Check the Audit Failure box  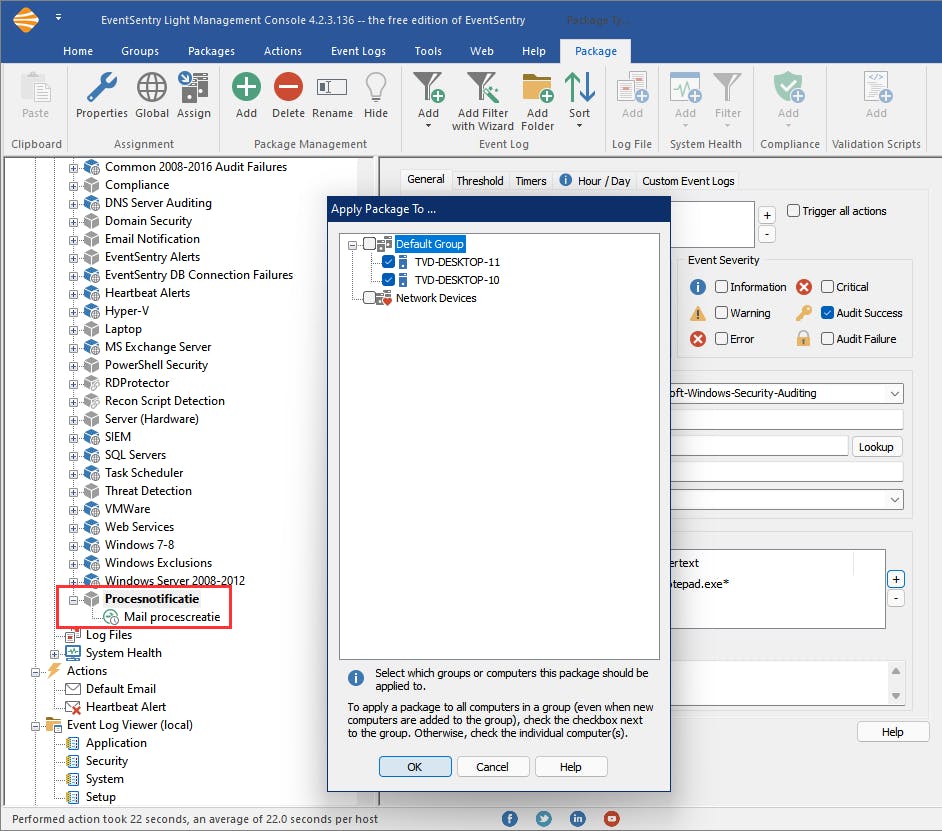[x=827, y=338]
